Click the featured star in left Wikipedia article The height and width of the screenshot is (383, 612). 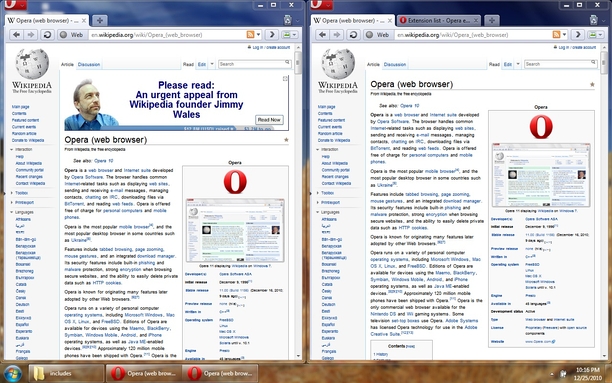286,140
